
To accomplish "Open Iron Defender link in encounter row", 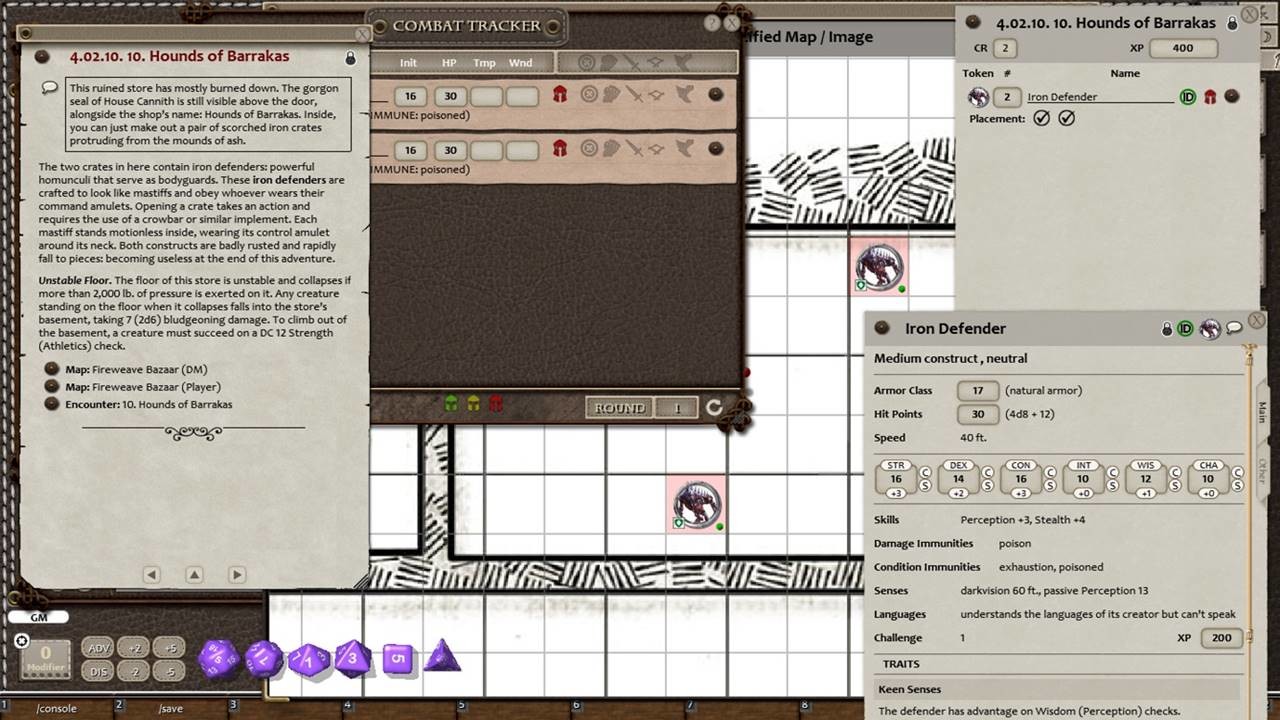I will coord(1232,97).
